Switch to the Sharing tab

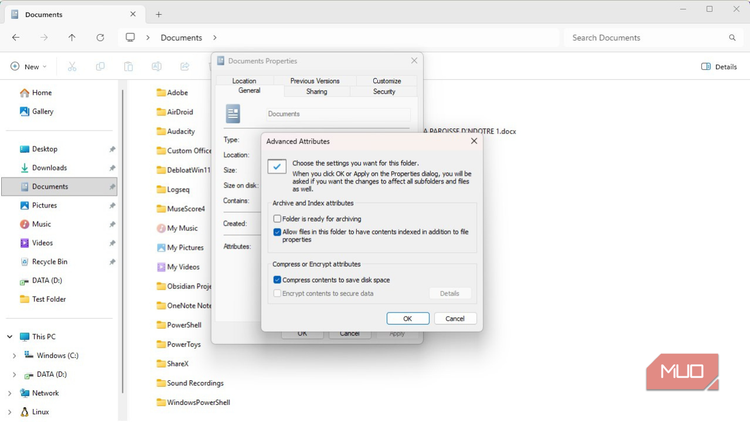tap(317, 91)
